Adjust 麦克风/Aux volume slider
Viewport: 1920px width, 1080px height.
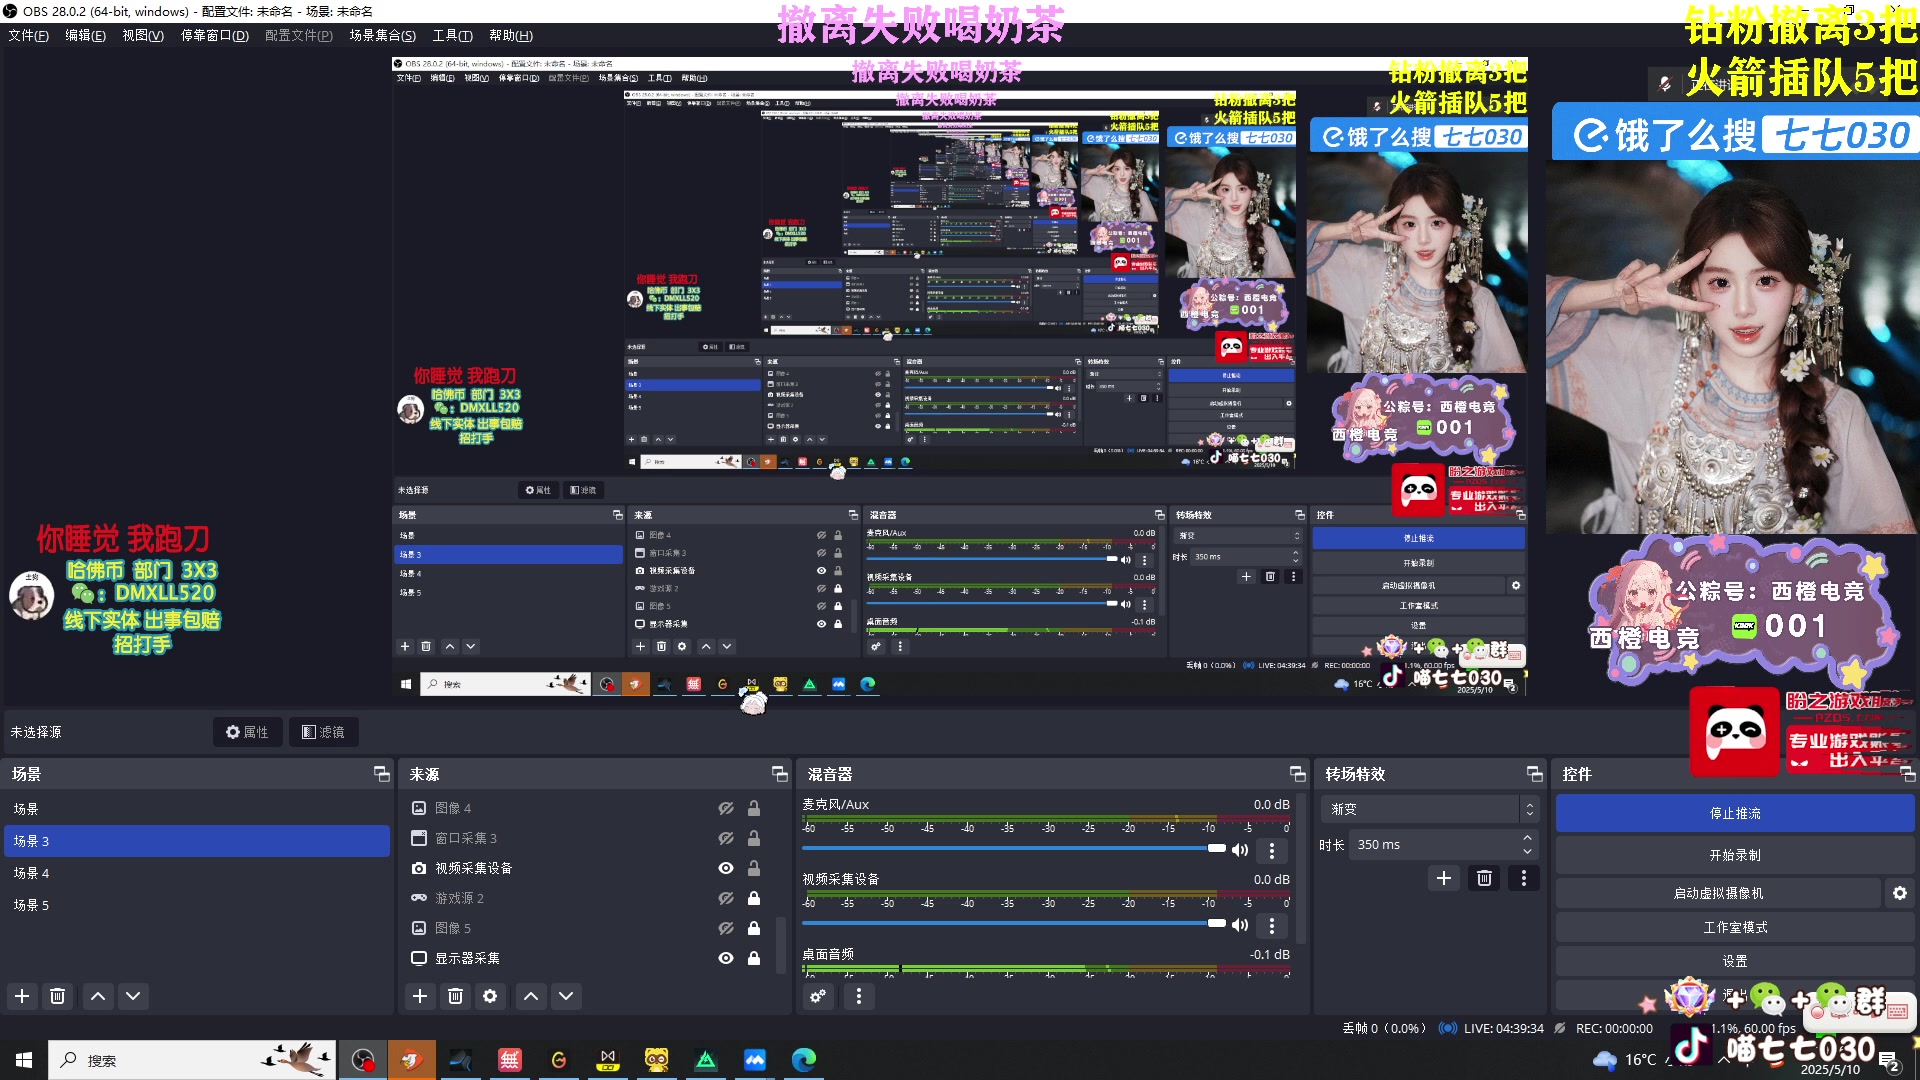[1014, 848]
